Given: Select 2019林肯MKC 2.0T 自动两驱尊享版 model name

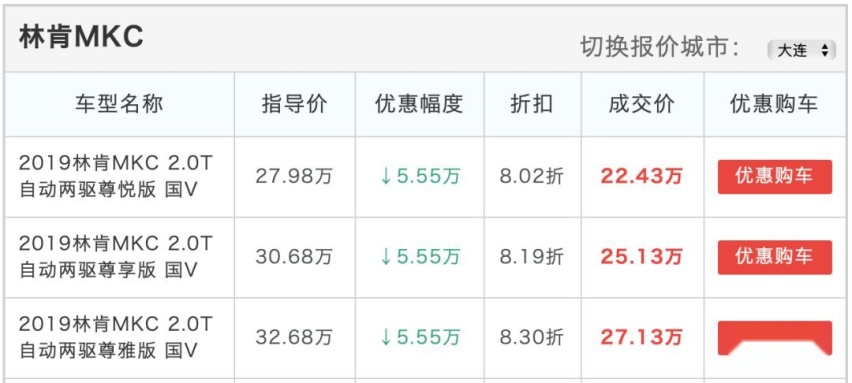Looking at the screenshot, I should (115, 257).
